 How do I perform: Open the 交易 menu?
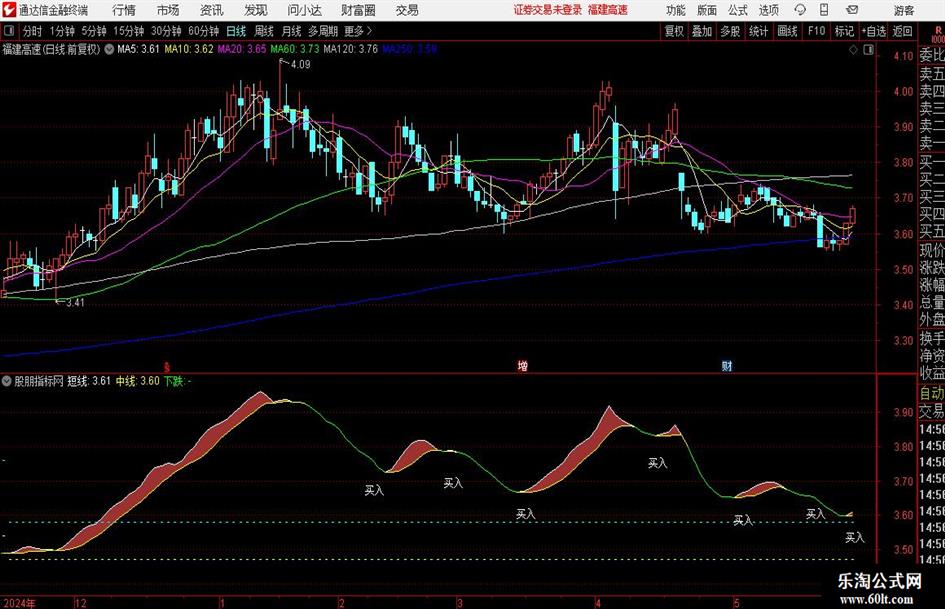pos(407,10)
